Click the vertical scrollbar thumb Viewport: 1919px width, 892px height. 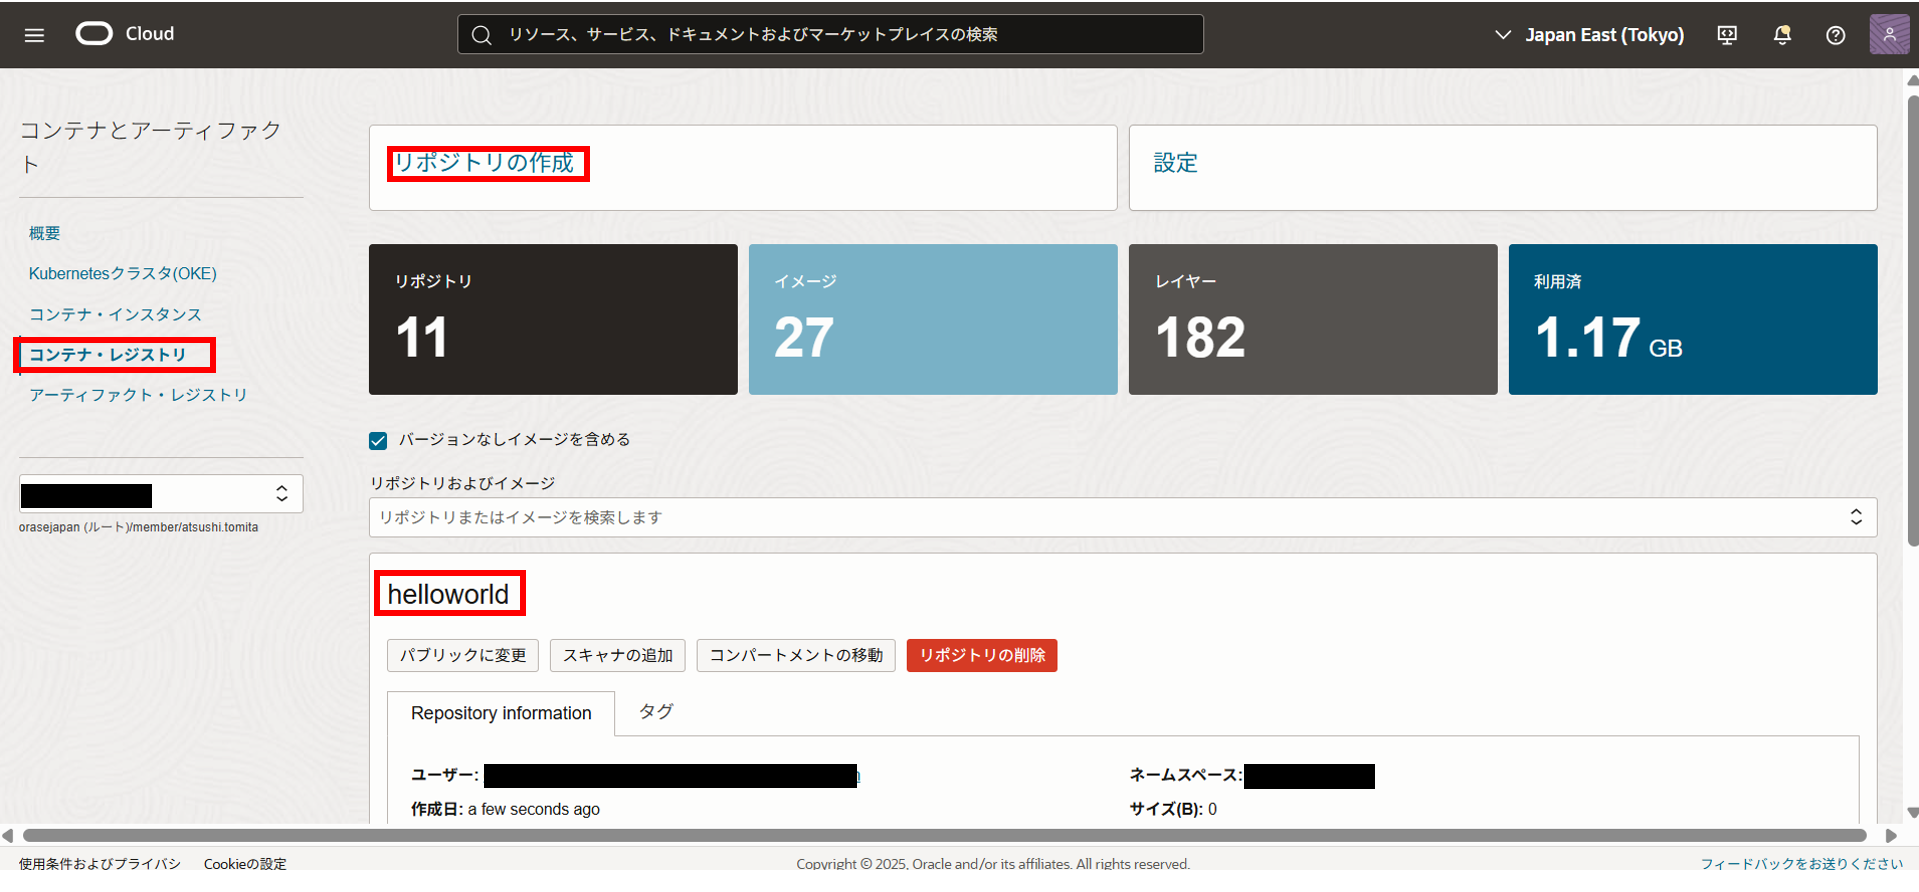(x=1913, y=320)
